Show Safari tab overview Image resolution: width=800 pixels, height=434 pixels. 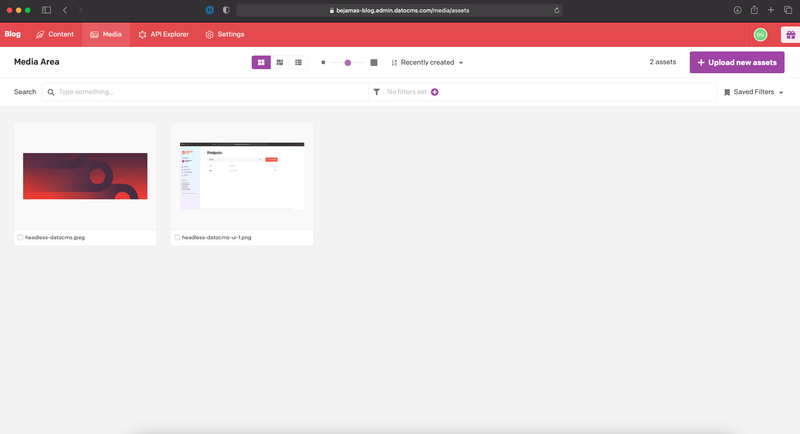[788, 10]
